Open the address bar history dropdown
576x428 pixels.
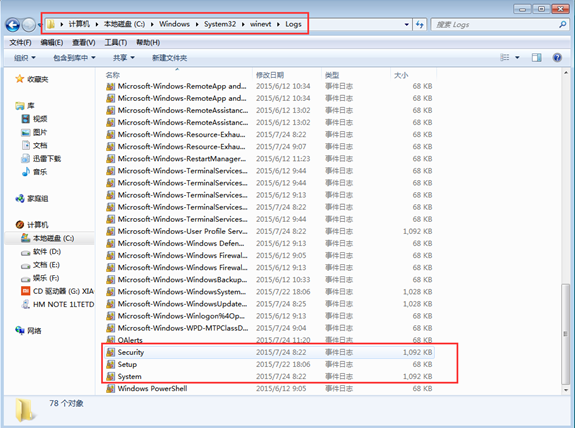tap(407, 25)
